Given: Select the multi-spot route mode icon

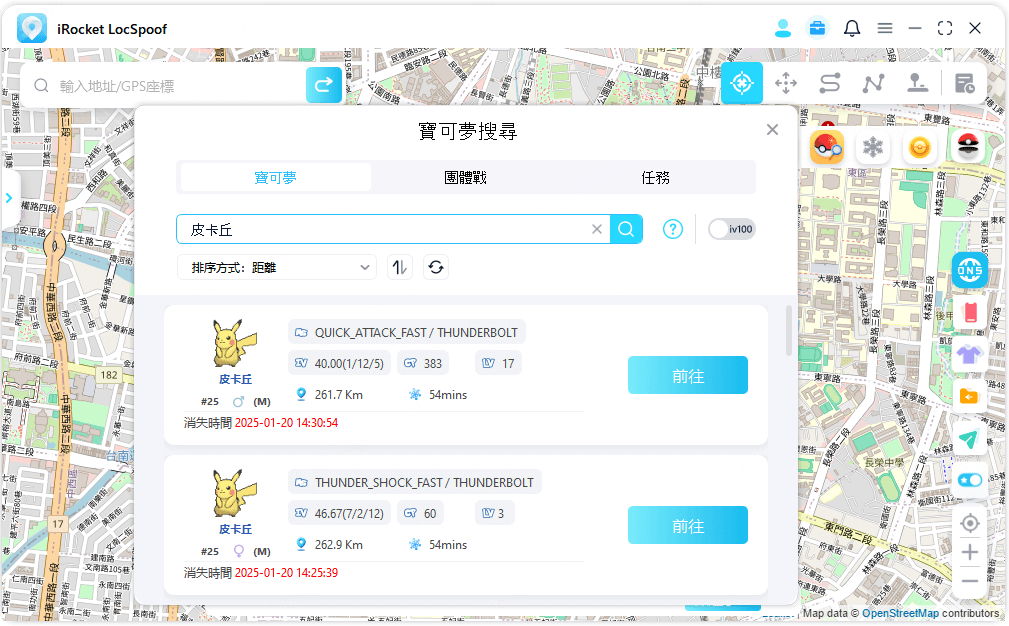Looking at the screenshot, I should coord(873,83).
